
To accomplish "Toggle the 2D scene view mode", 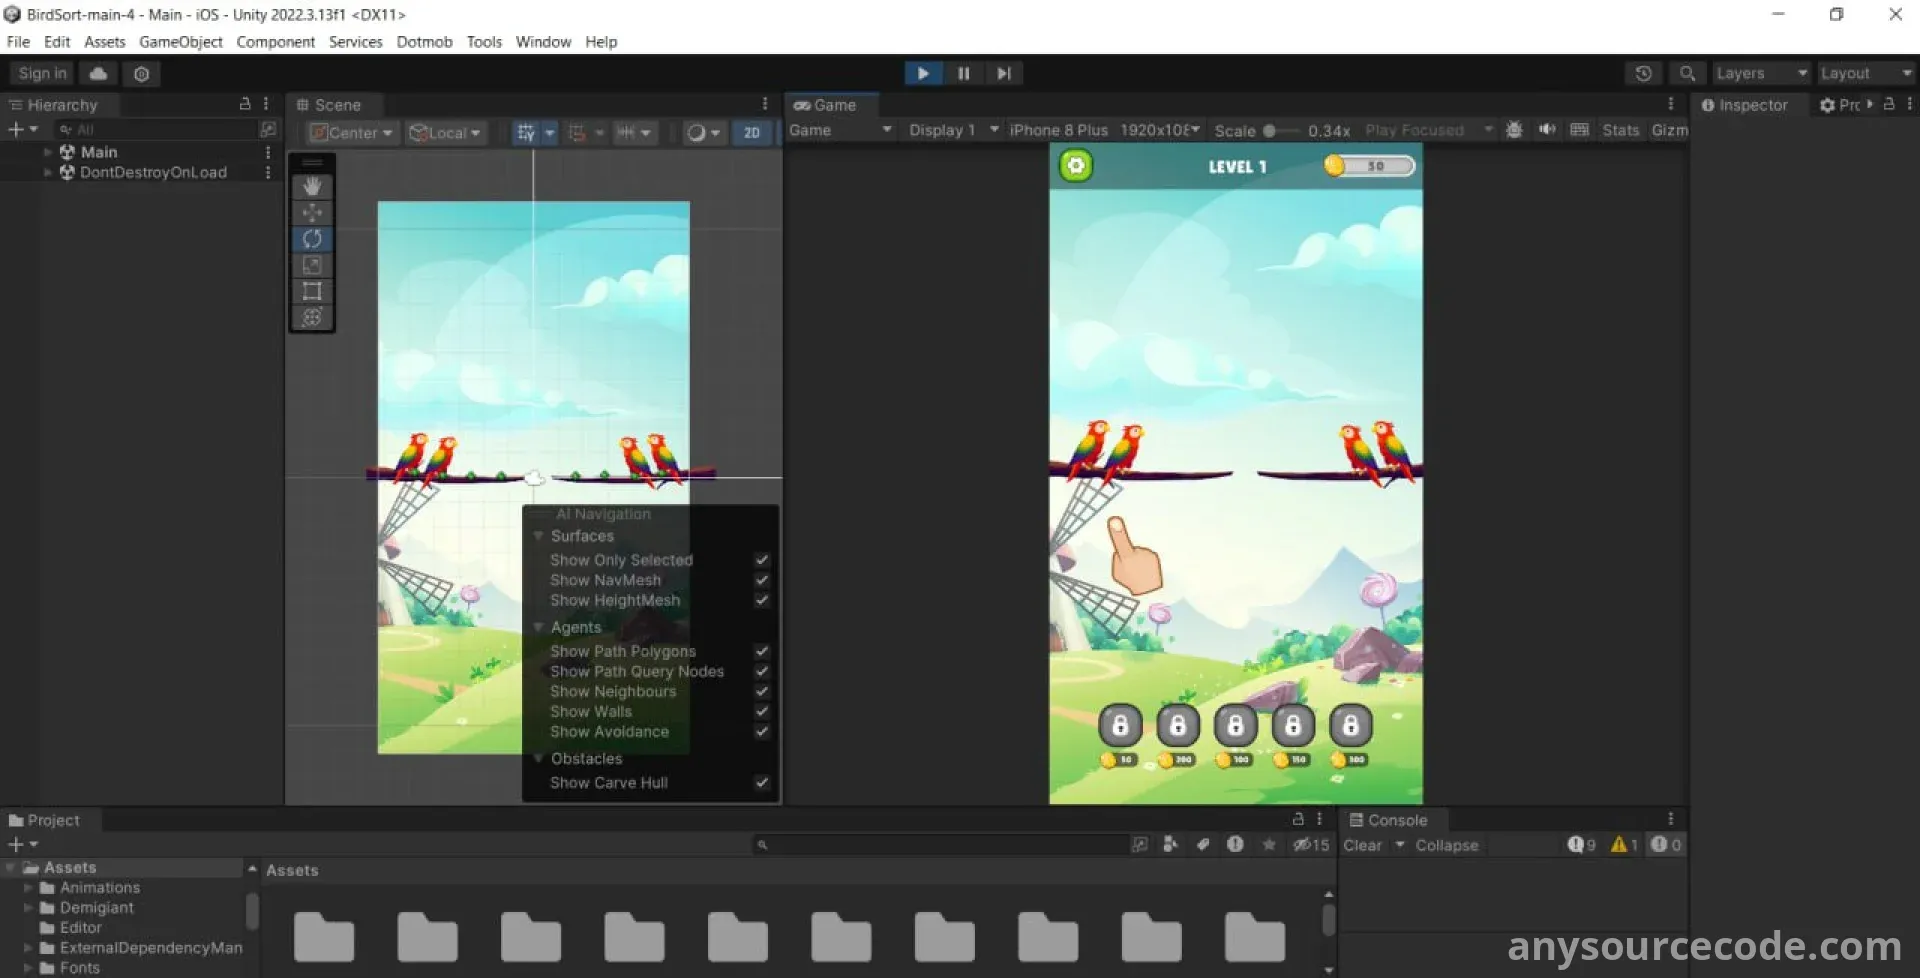I will [x=751, y=132].
